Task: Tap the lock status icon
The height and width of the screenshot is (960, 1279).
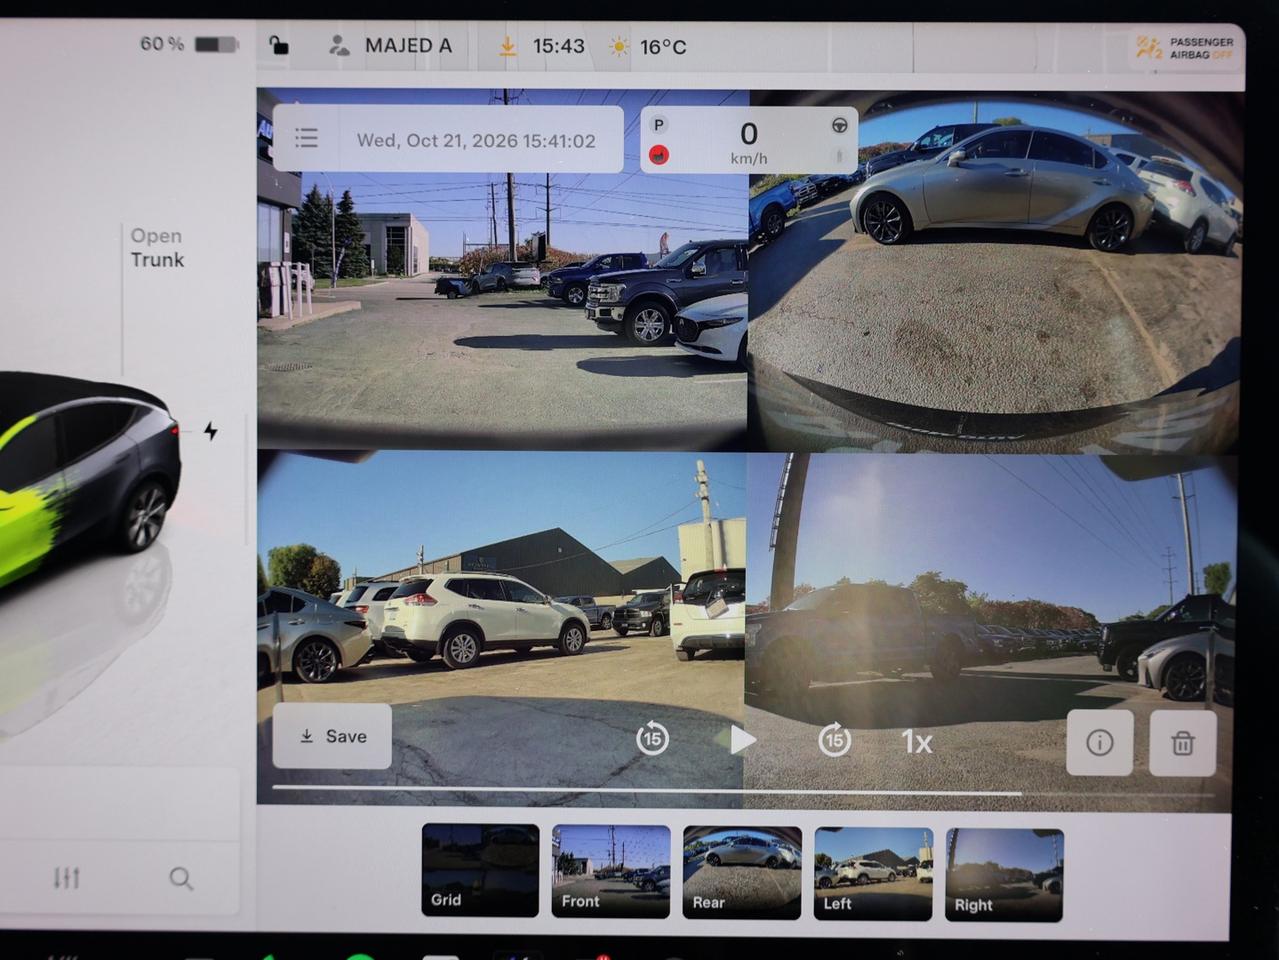Action: [x=279, y=45]
